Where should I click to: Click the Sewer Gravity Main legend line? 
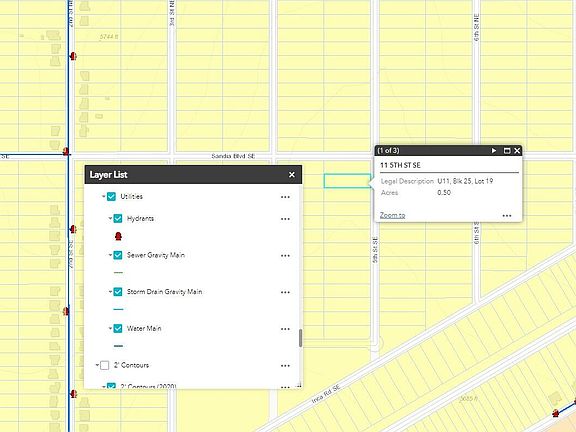click(118, 273)
